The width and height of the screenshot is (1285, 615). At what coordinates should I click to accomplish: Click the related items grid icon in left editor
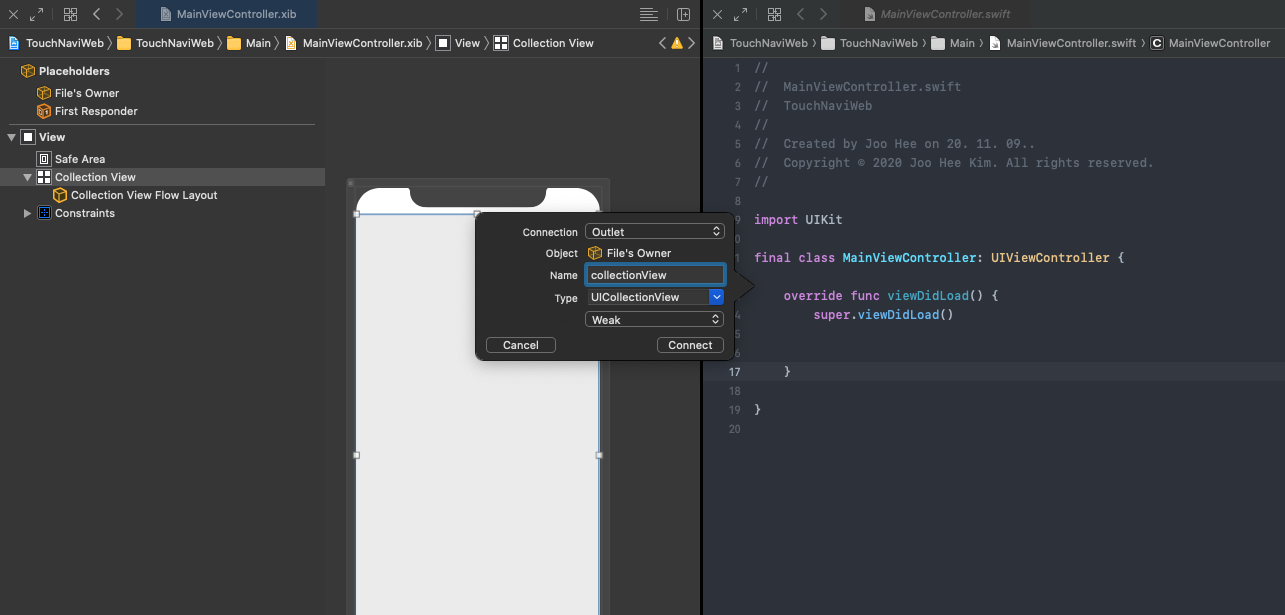[x=70, y=15]
